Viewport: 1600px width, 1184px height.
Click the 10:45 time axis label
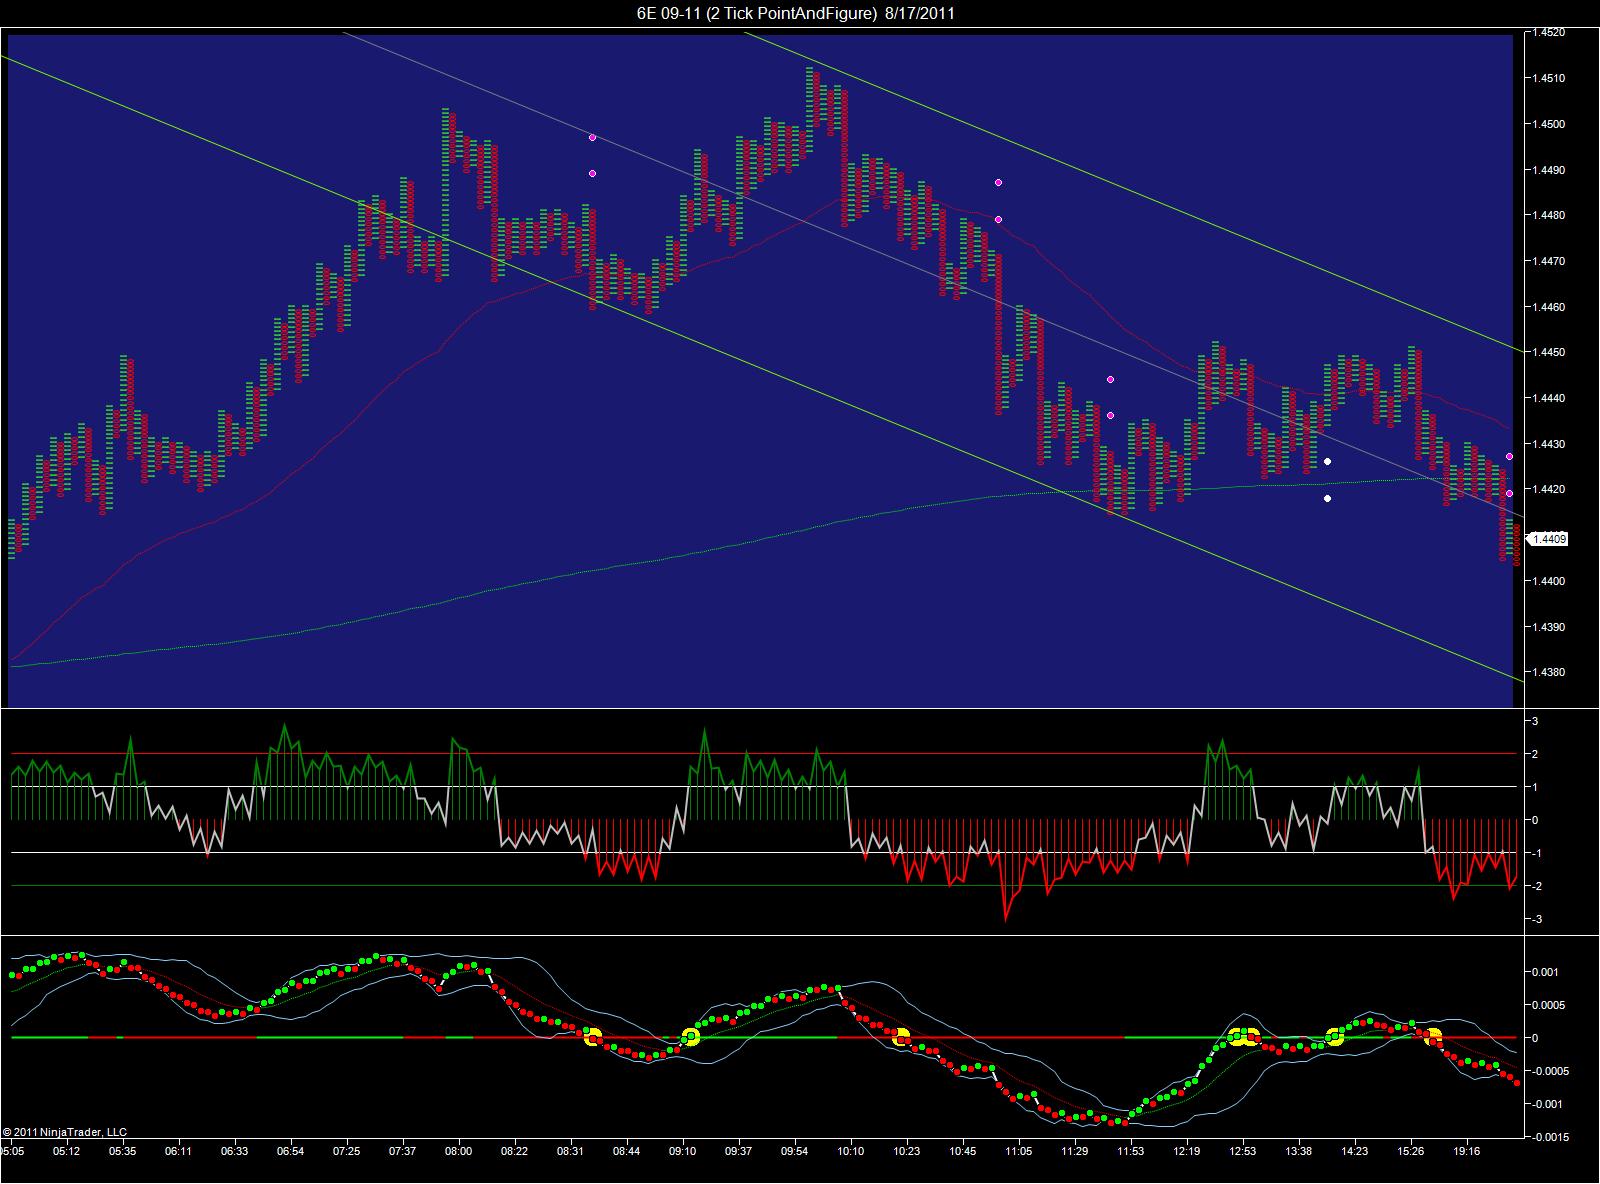pos(962,1151)
